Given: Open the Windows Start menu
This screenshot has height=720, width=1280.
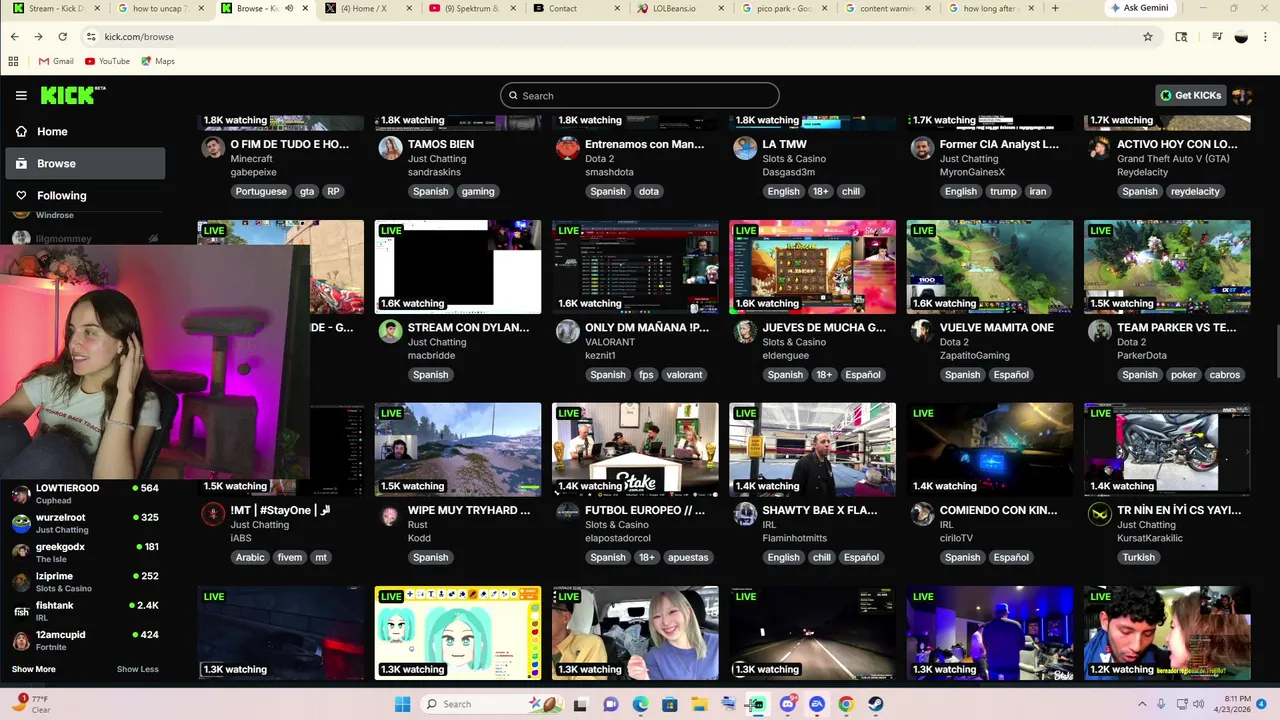Looking at the screenshot, I should (402, 704).
